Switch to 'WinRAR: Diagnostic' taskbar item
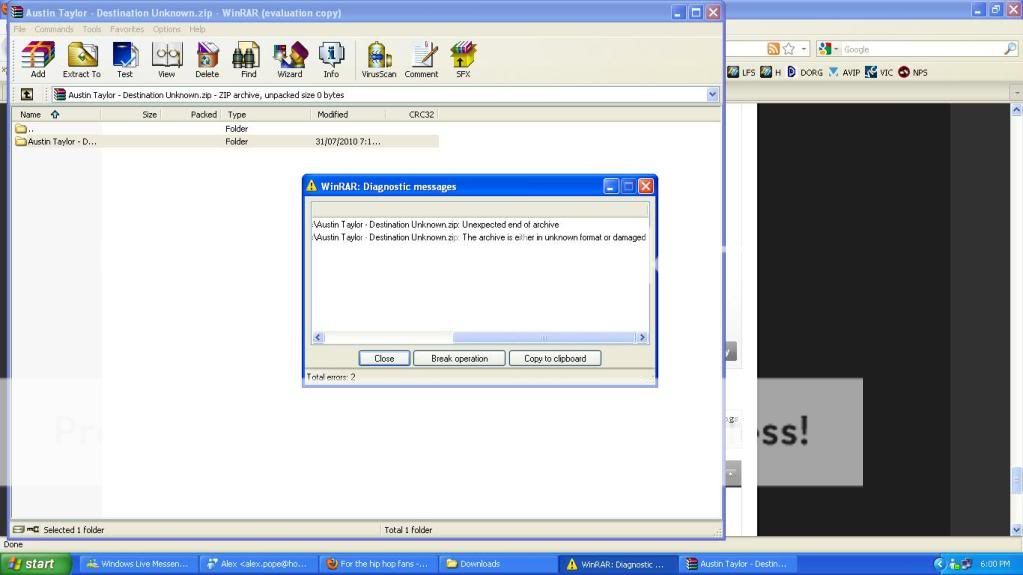Image resolution: width=1023 pixels, height=575 pixels. click(616, 564)
